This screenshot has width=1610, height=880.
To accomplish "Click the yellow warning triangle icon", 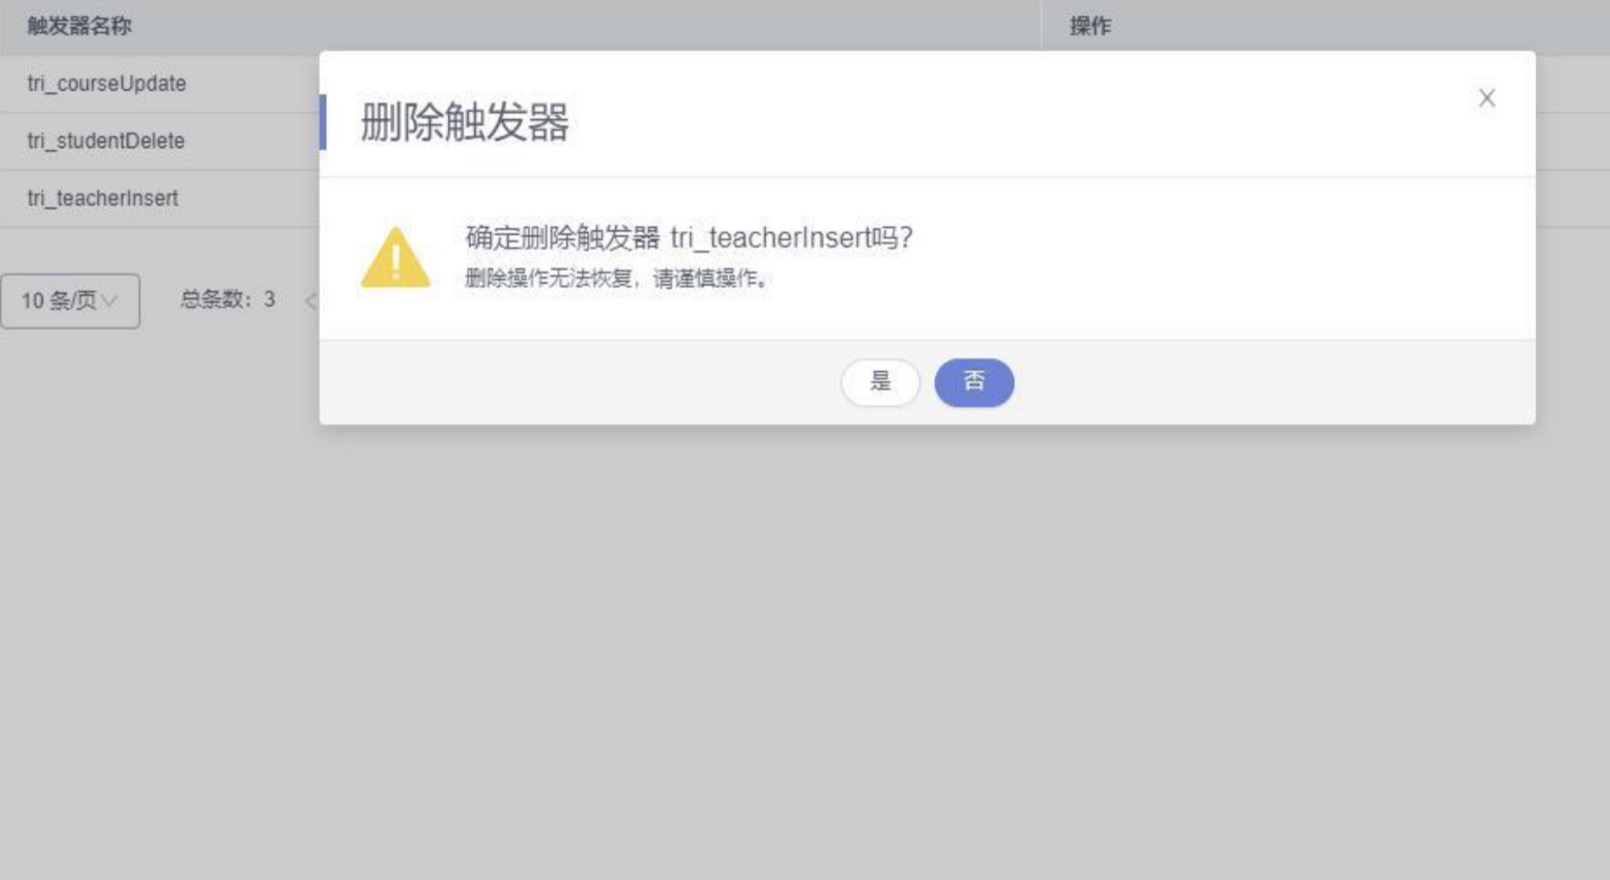I will pos(396,258).
